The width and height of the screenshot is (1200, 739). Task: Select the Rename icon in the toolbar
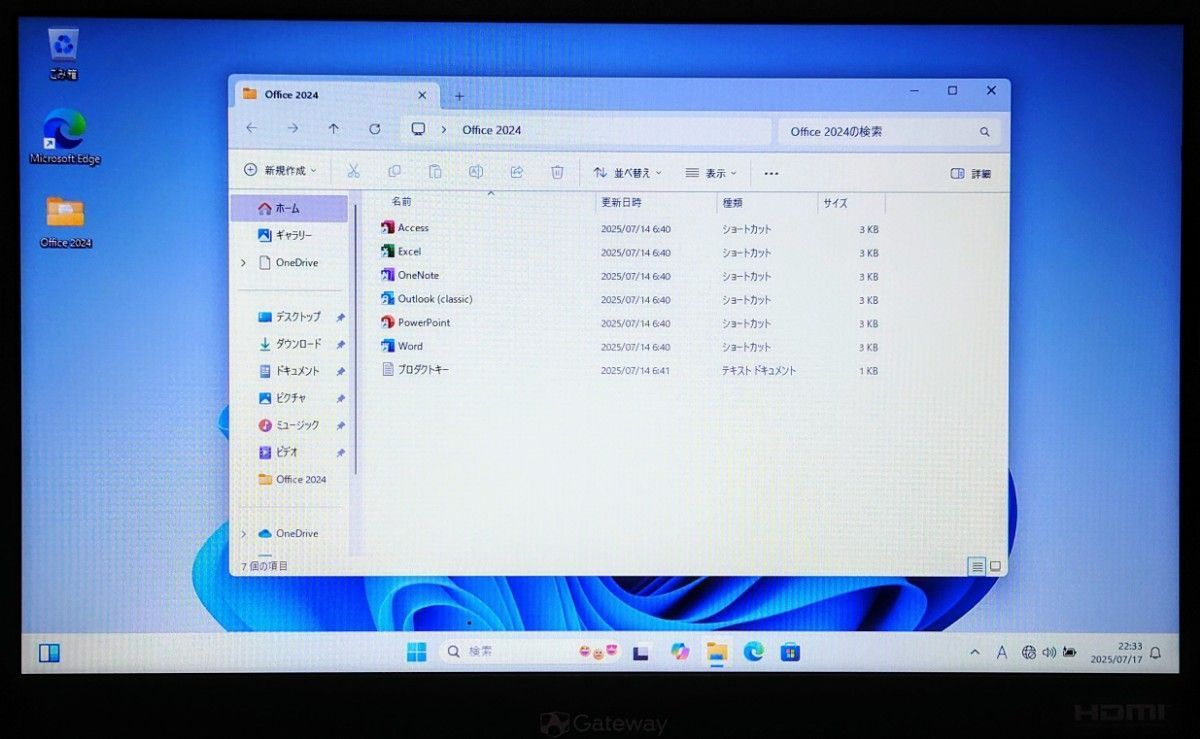(x=475, y=172)
